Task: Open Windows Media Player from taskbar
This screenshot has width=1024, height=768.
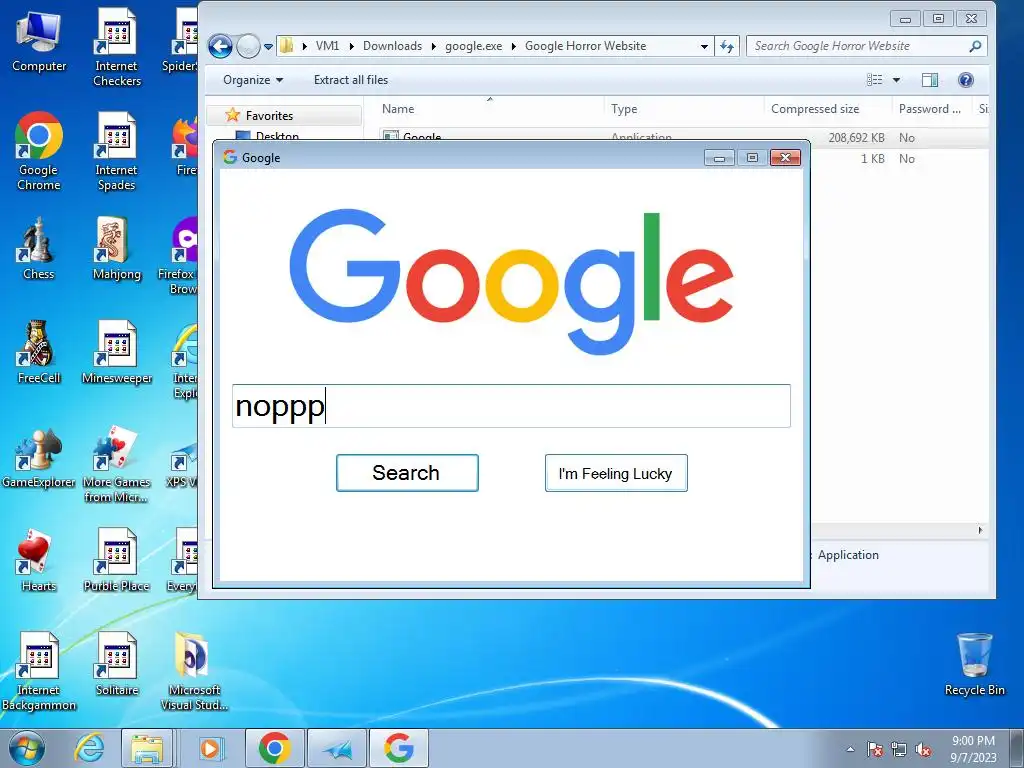Action: pos(210,748)
